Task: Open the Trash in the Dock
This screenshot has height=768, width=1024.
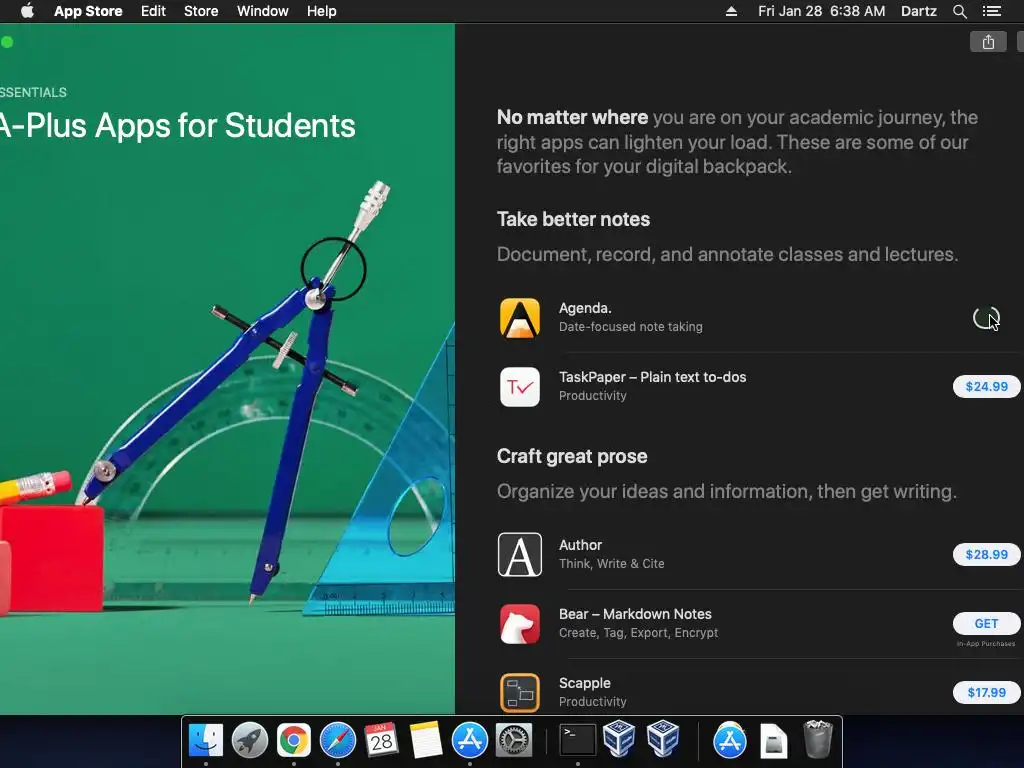Action: click(x=818, y=739)
